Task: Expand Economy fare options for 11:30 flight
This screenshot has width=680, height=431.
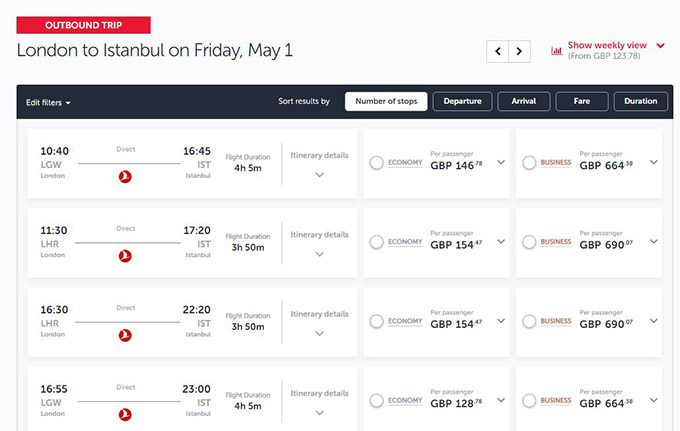Action: pyautogui.click(x=501, y=242)
